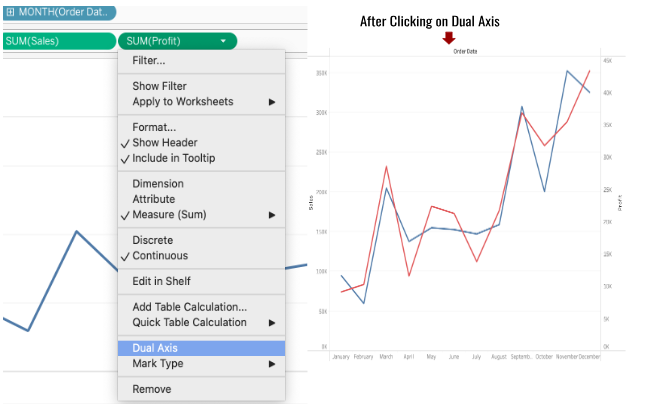Viewport: 660px width, 405px height.
Task: Expand the Measure (Sum) submenu
Action: coord(271,215)
